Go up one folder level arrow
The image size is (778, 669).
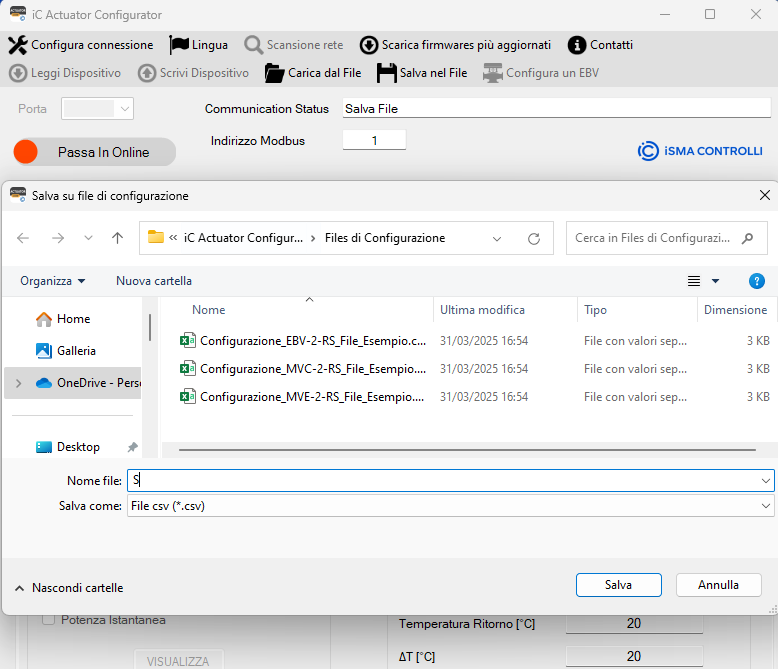pyautogui.click(x=118, y=239)
